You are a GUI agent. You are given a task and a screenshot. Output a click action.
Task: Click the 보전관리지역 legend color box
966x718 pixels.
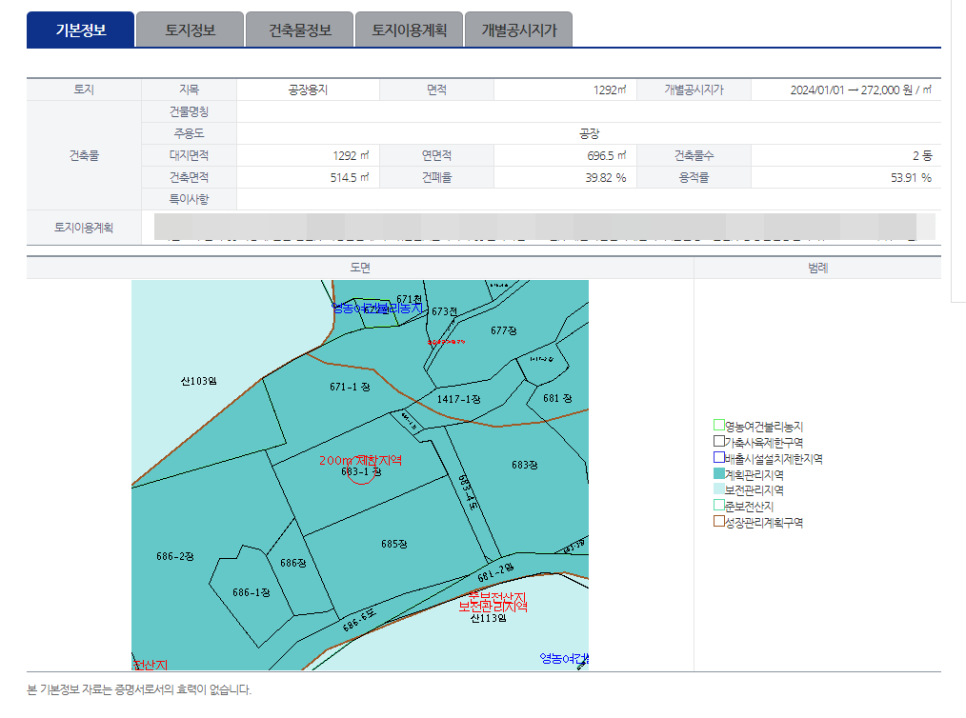click(x=718, y=489)
